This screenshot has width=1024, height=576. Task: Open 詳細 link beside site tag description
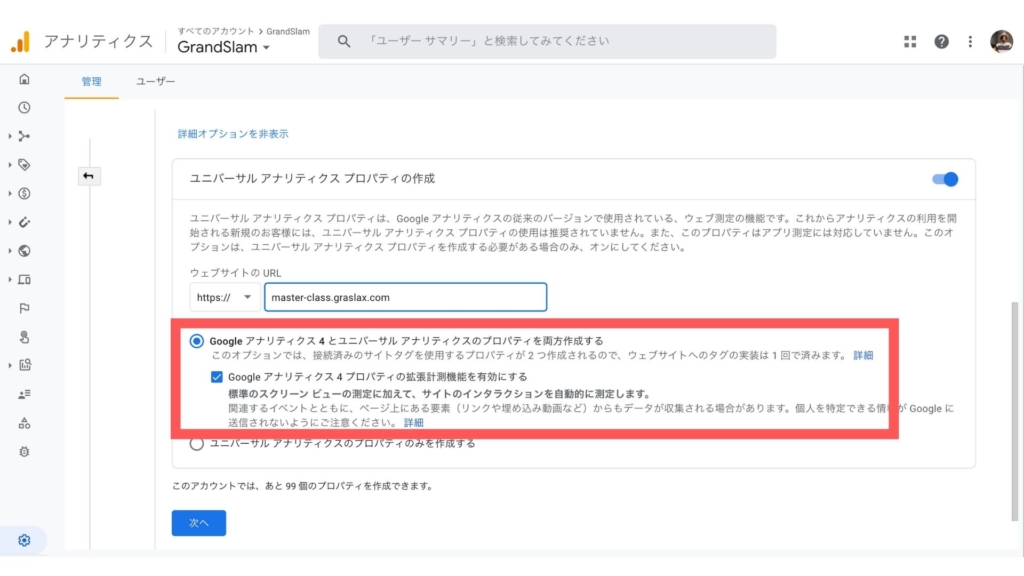[863, 355]
